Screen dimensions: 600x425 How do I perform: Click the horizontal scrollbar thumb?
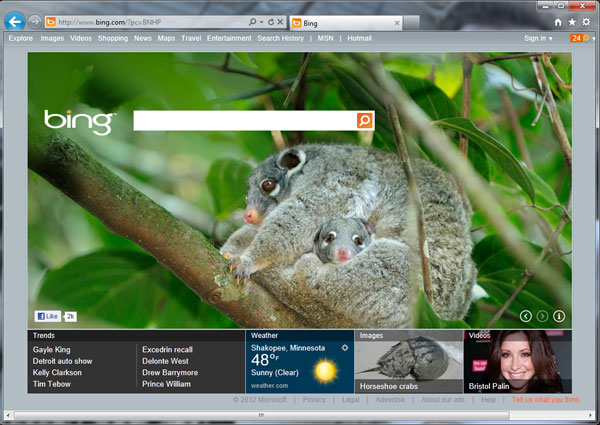pyautogui.click(x=262, y=415)
